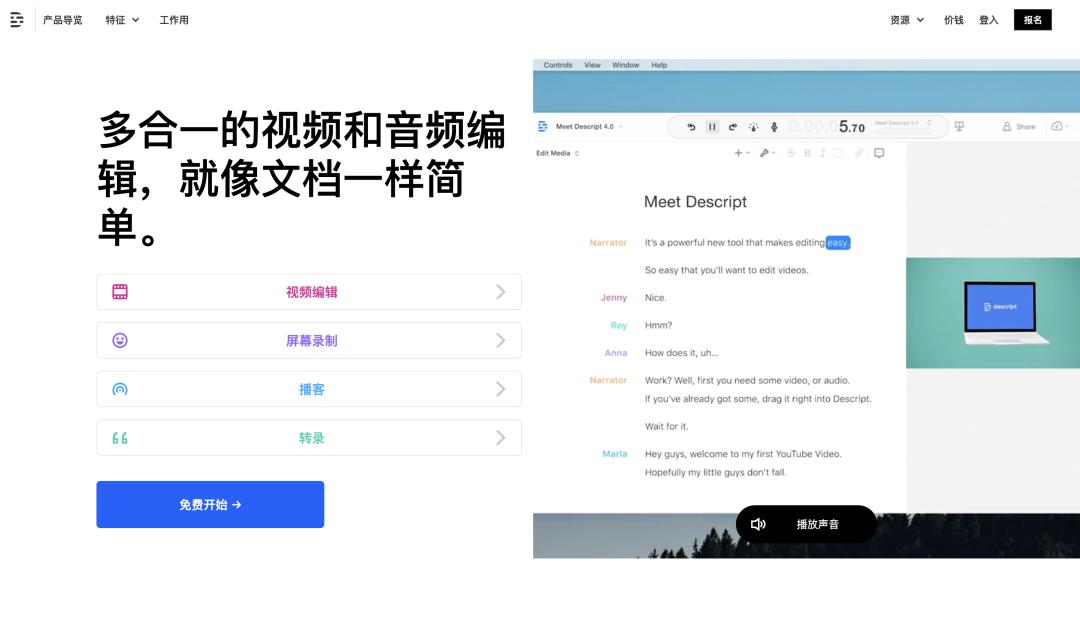
Task: Click the highlighted word "easy." in the transcript
Action: point(838,242)
